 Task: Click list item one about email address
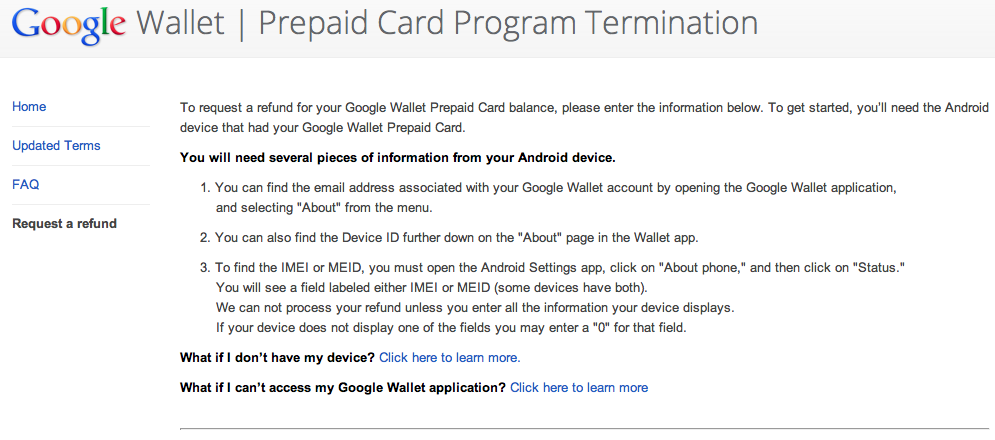pyautogui.click(x=556, y=188)
